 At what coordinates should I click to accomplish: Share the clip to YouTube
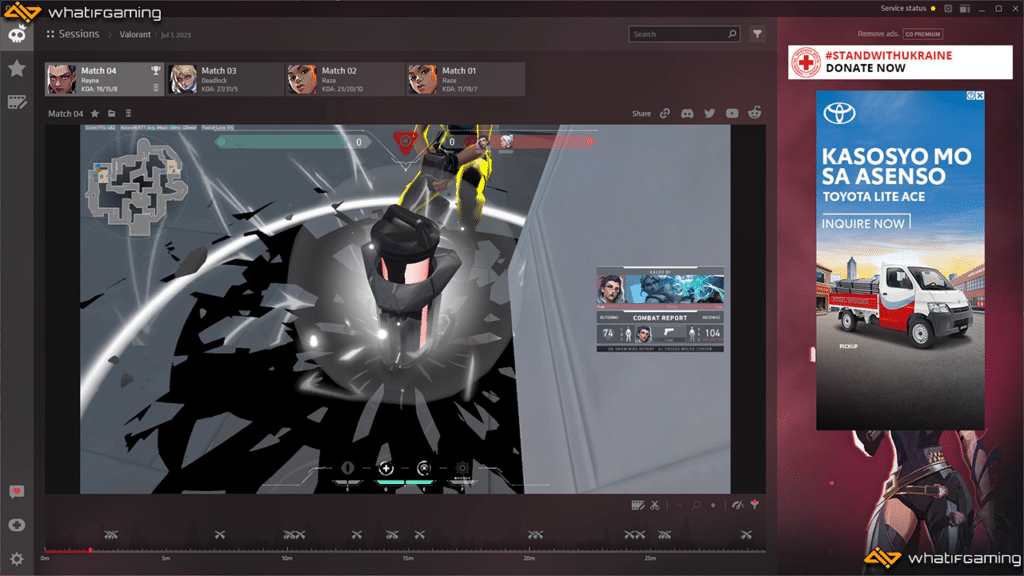click(x=732, y=113)
